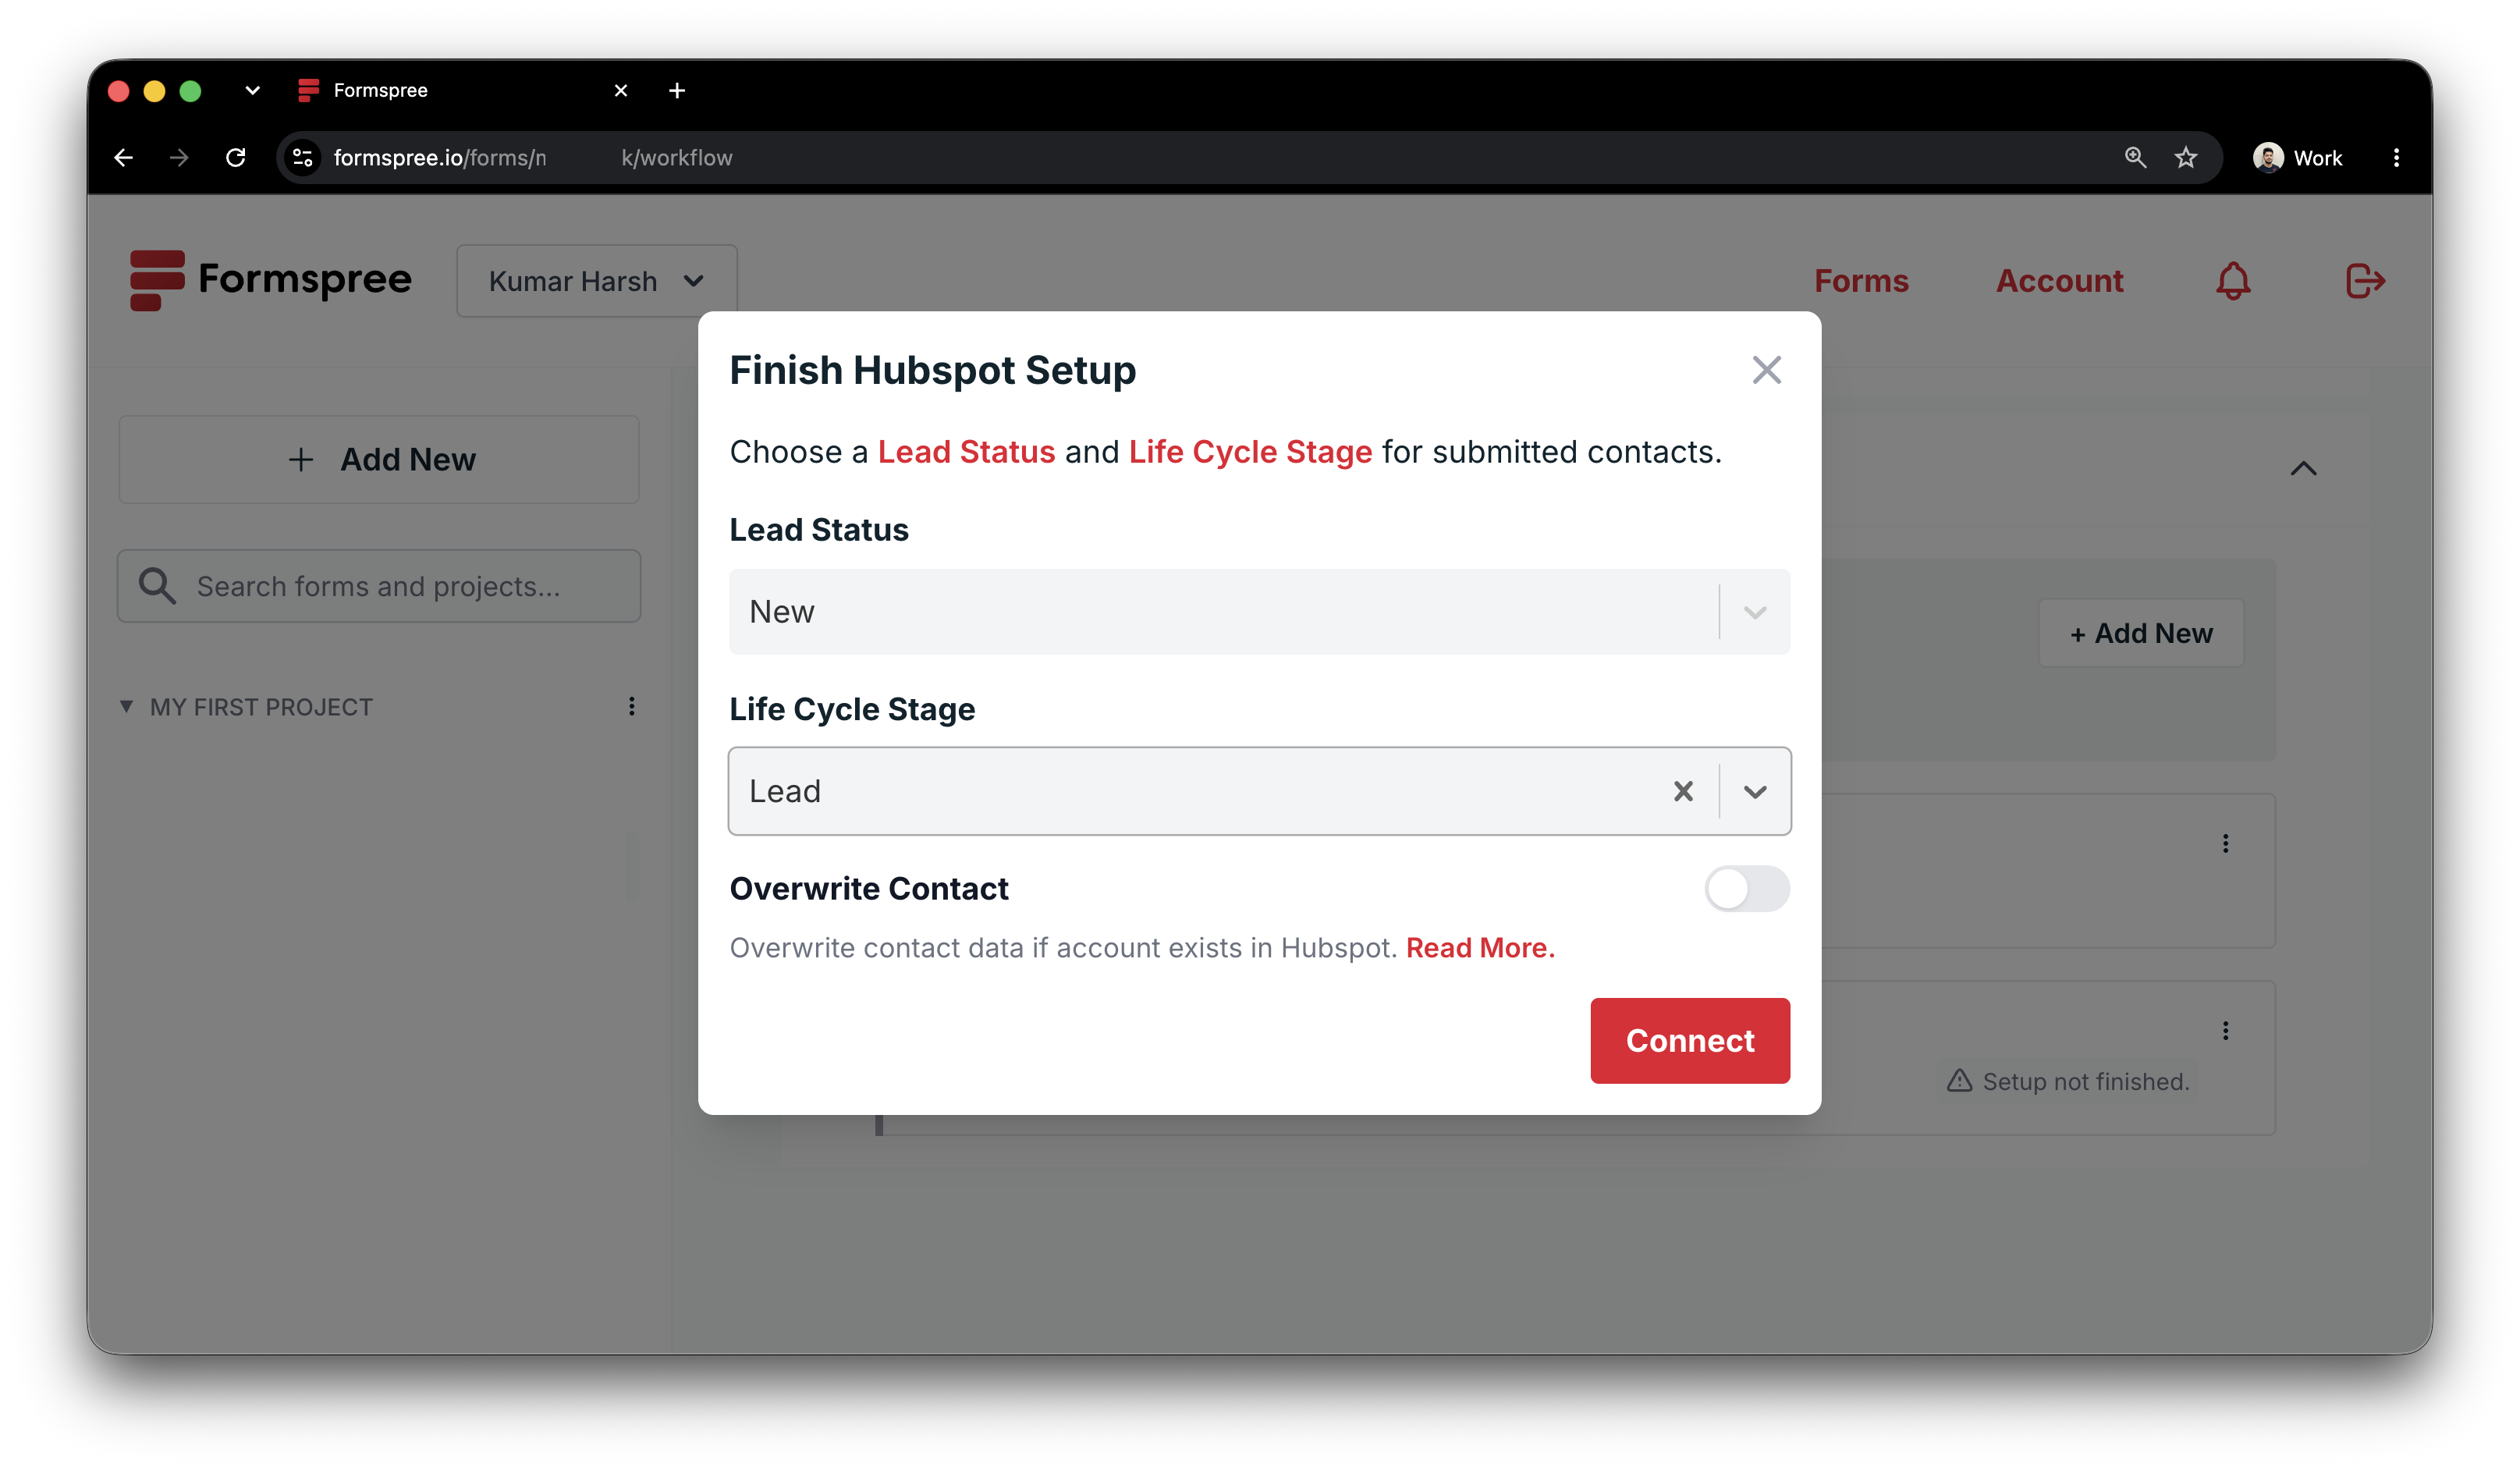Image resolution: width=2520 pixels, height=1470 pixels.
Task: Click the Lead Status link in description
Action: point(966,452)
